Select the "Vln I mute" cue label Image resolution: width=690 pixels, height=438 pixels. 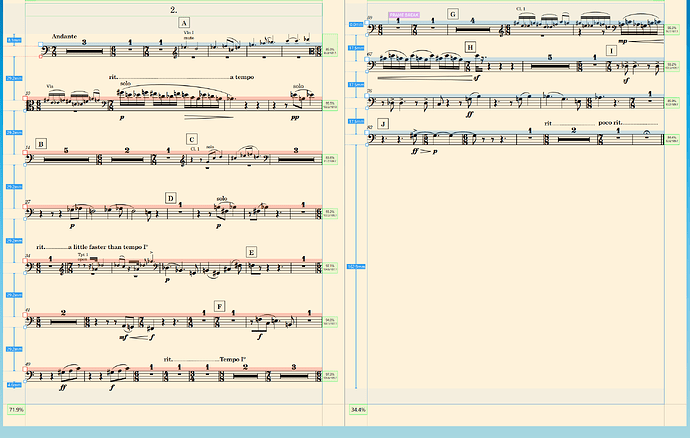click(188, 35)
